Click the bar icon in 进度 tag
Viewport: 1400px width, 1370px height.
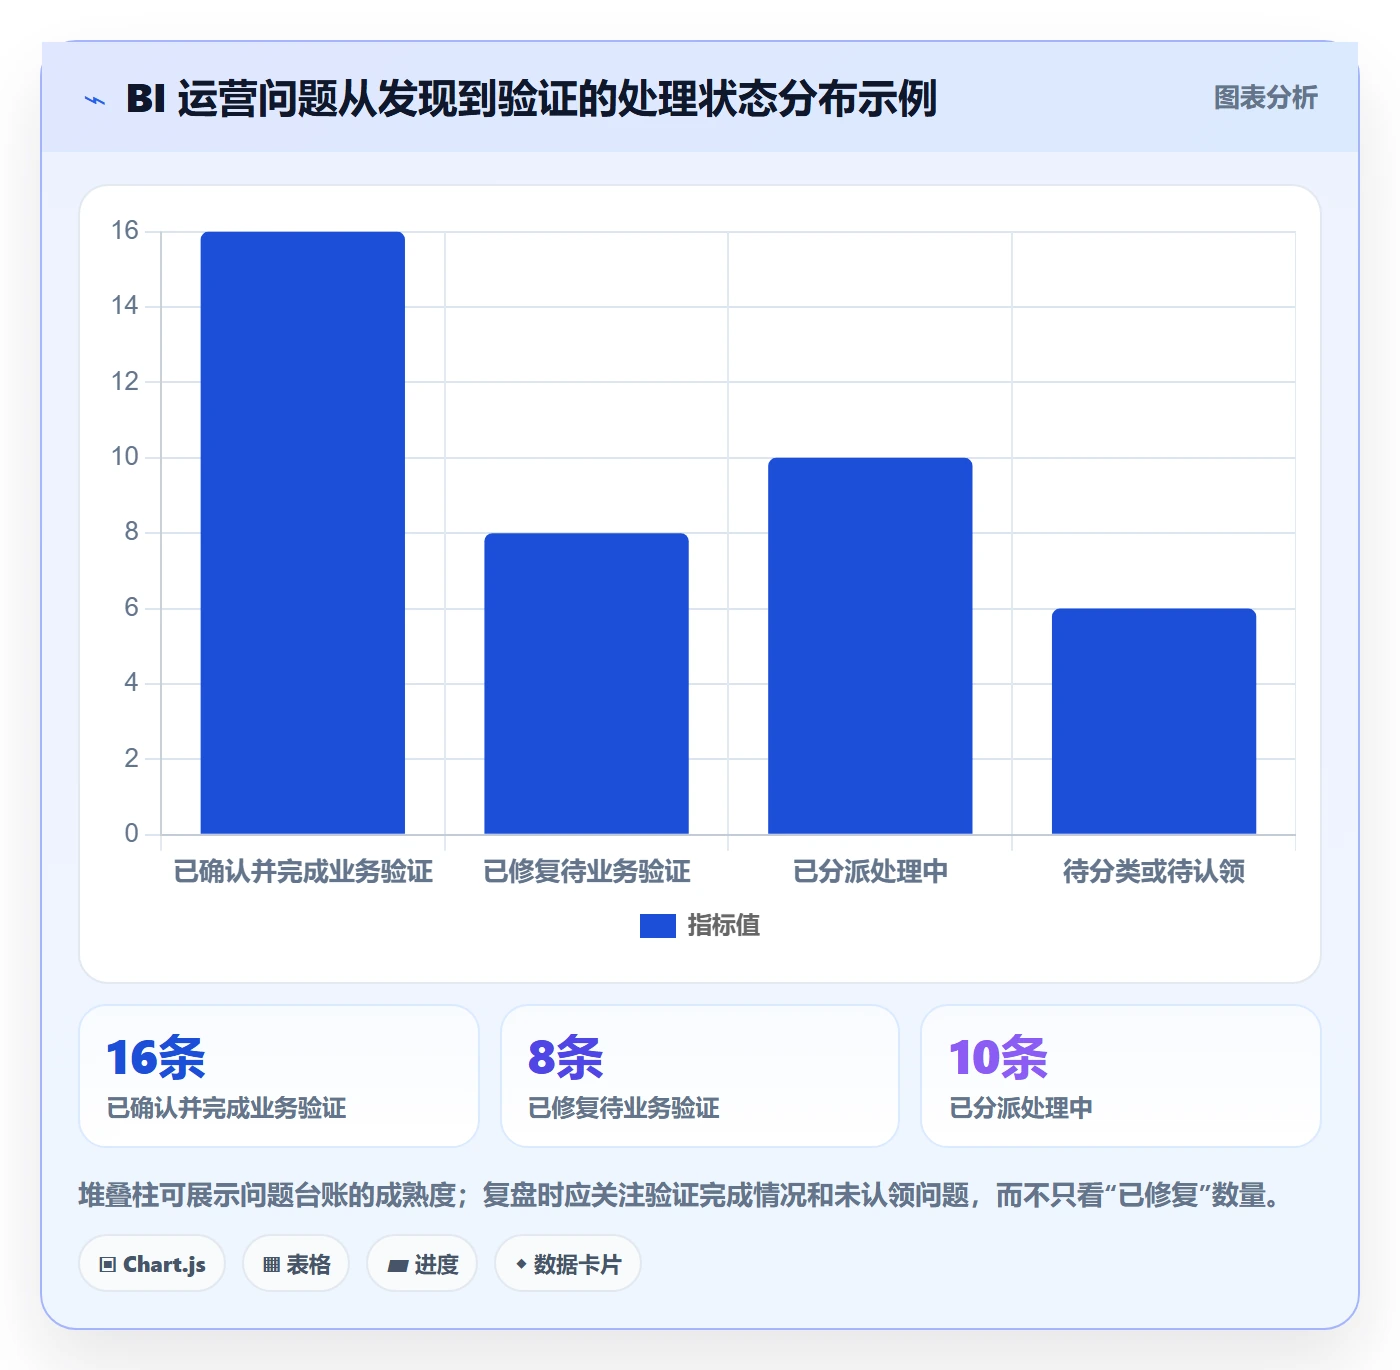point(398,1266)
